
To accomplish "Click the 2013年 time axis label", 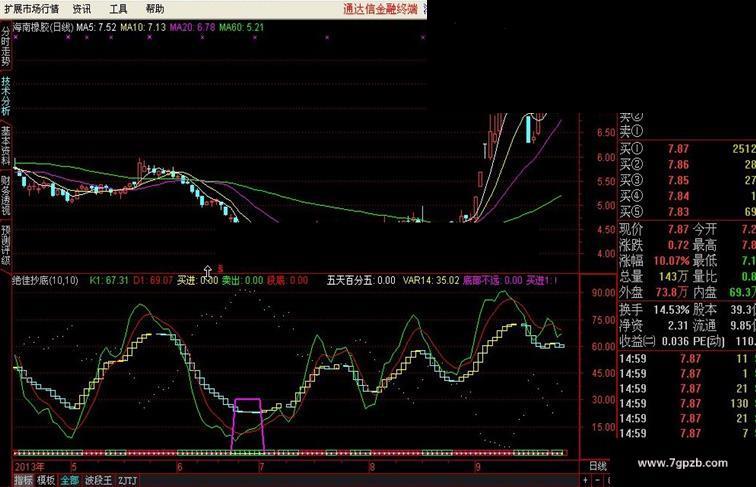I will click(x=29, y=467).
